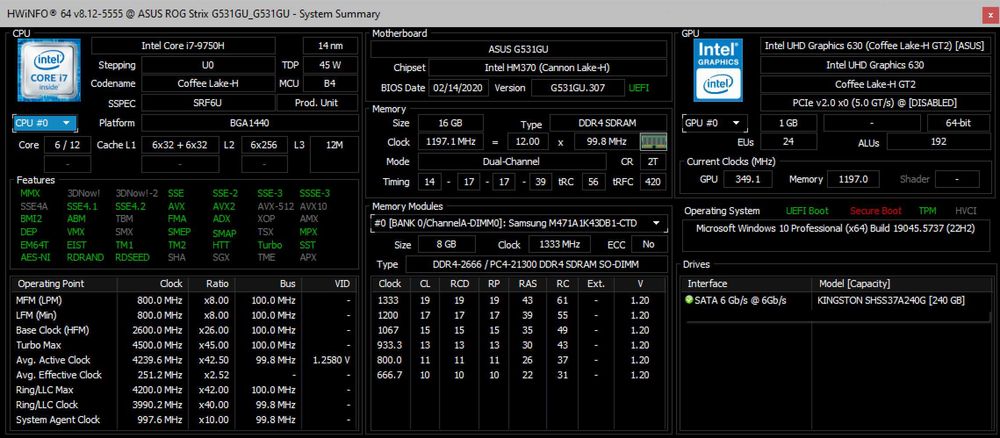Viewport: 1000px width, 438px height.
Task: Click the Intel Core i7 CPU logo
Action: click(49, 70)
